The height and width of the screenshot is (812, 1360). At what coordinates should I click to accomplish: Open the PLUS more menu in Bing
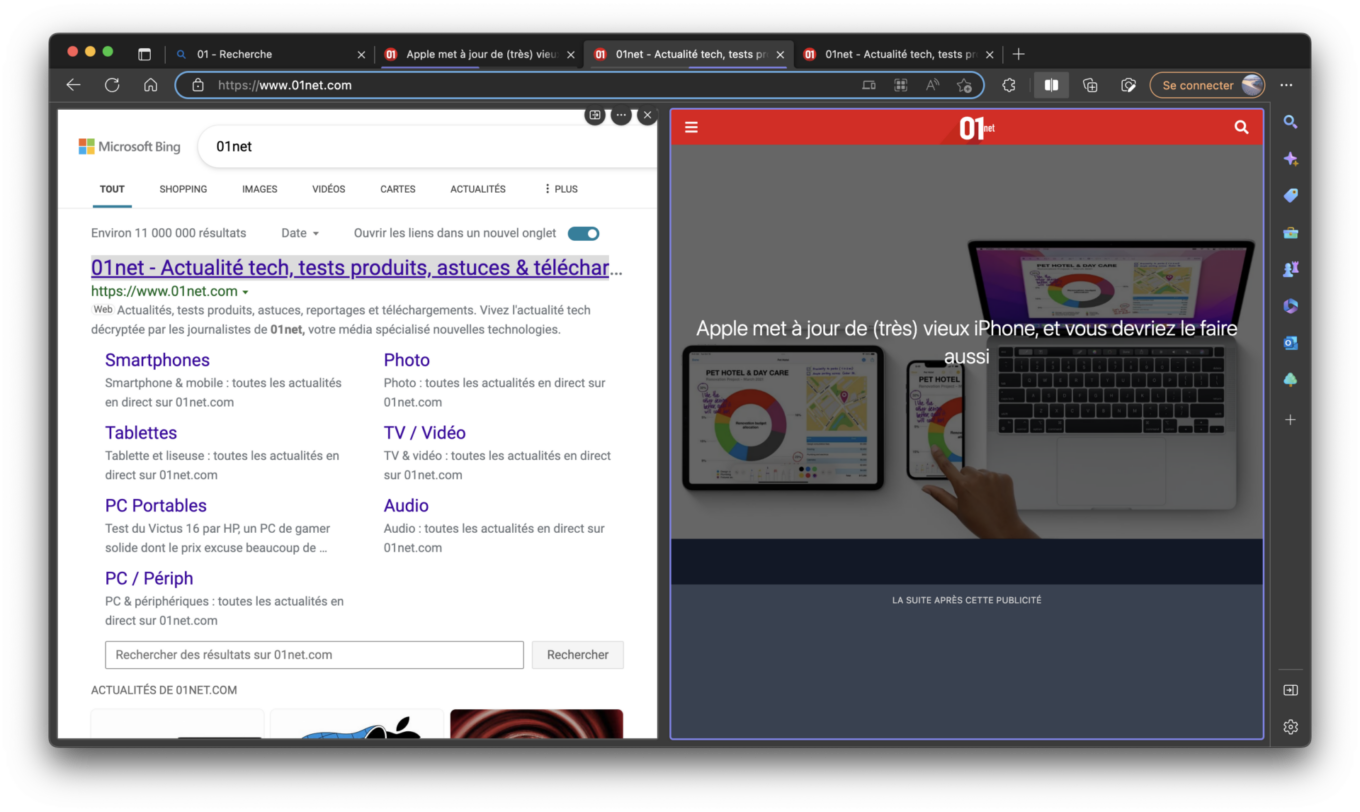[x=561, y=189]
